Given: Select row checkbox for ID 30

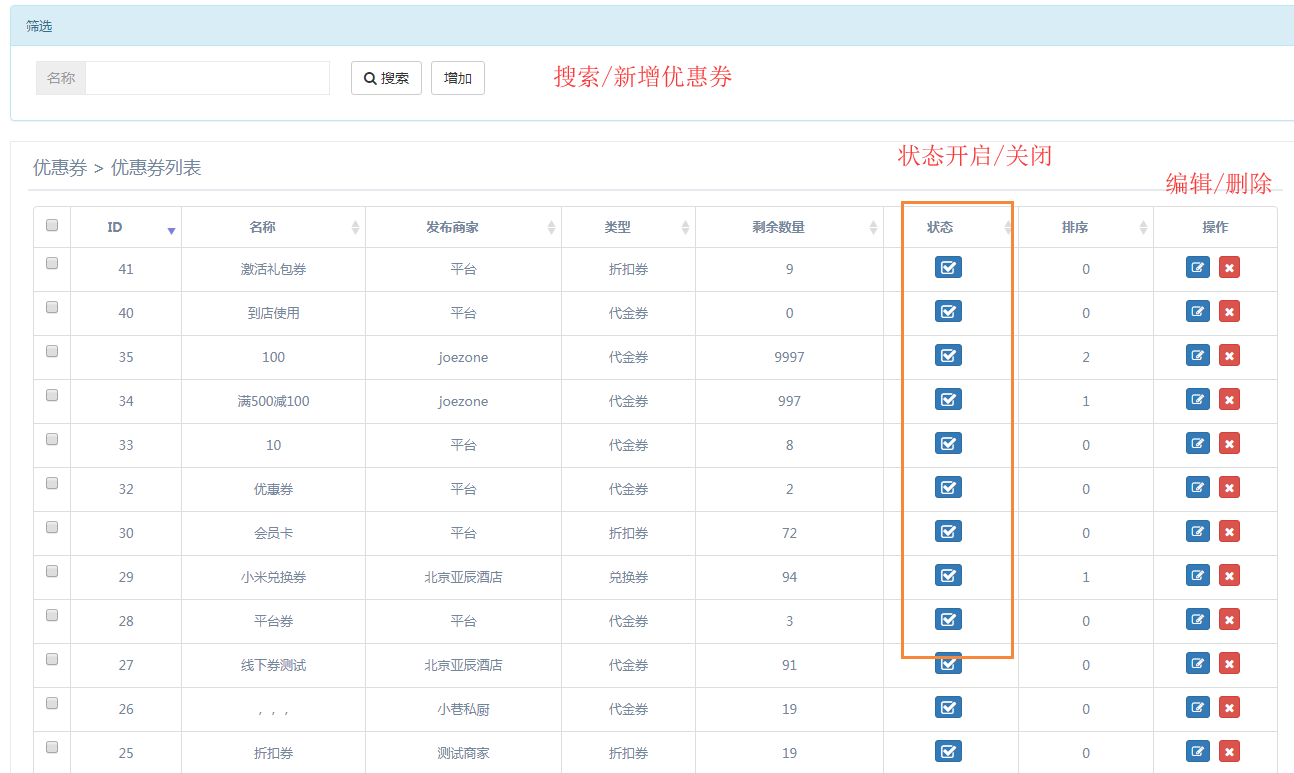Looking at the screenshot, I should click(52, 527).
